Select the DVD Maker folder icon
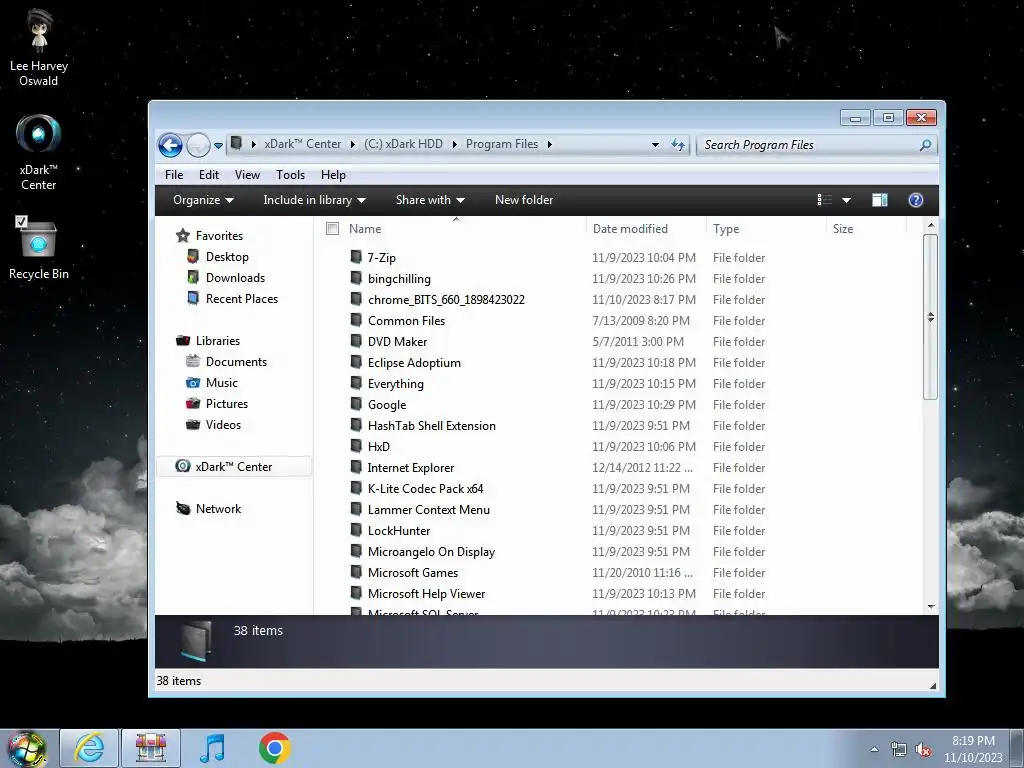This screenshot has height=768, width=1024. (x=356, y=340)
